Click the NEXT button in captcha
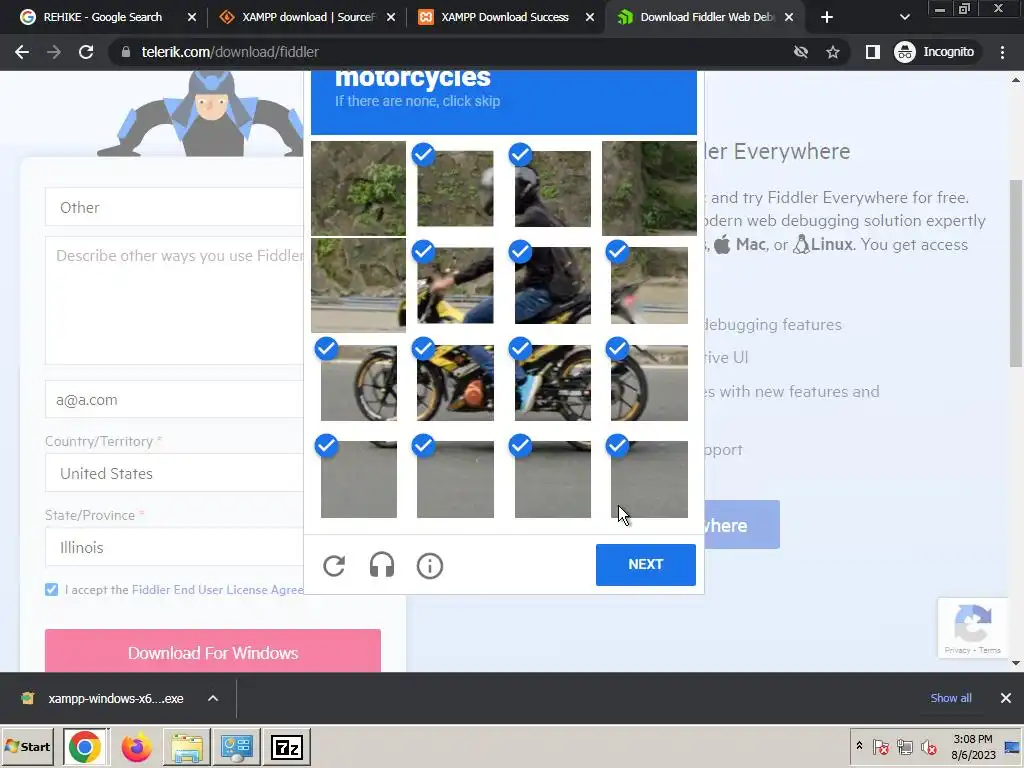Image resolution: width=1024 pixels, height=768 pixels. tap(645, 565)
